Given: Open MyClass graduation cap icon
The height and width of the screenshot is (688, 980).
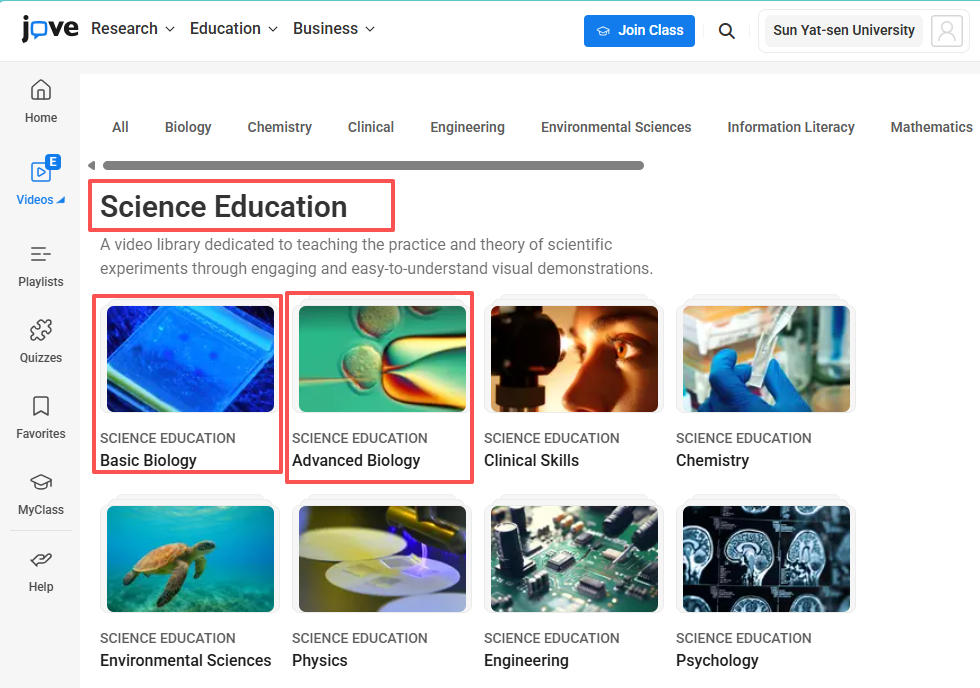Looking at the screenshot, I should point(41,483).
